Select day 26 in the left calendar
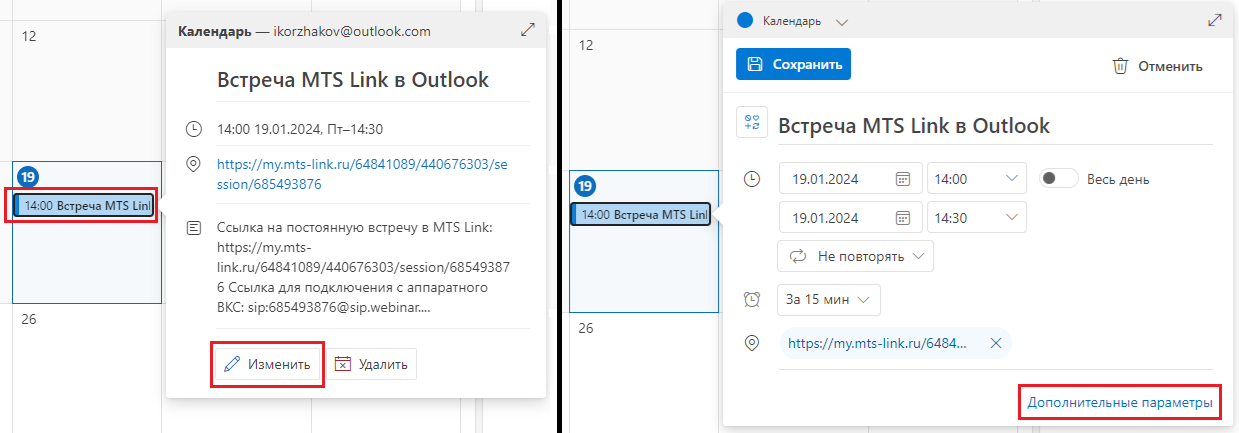 click(28, 320)
